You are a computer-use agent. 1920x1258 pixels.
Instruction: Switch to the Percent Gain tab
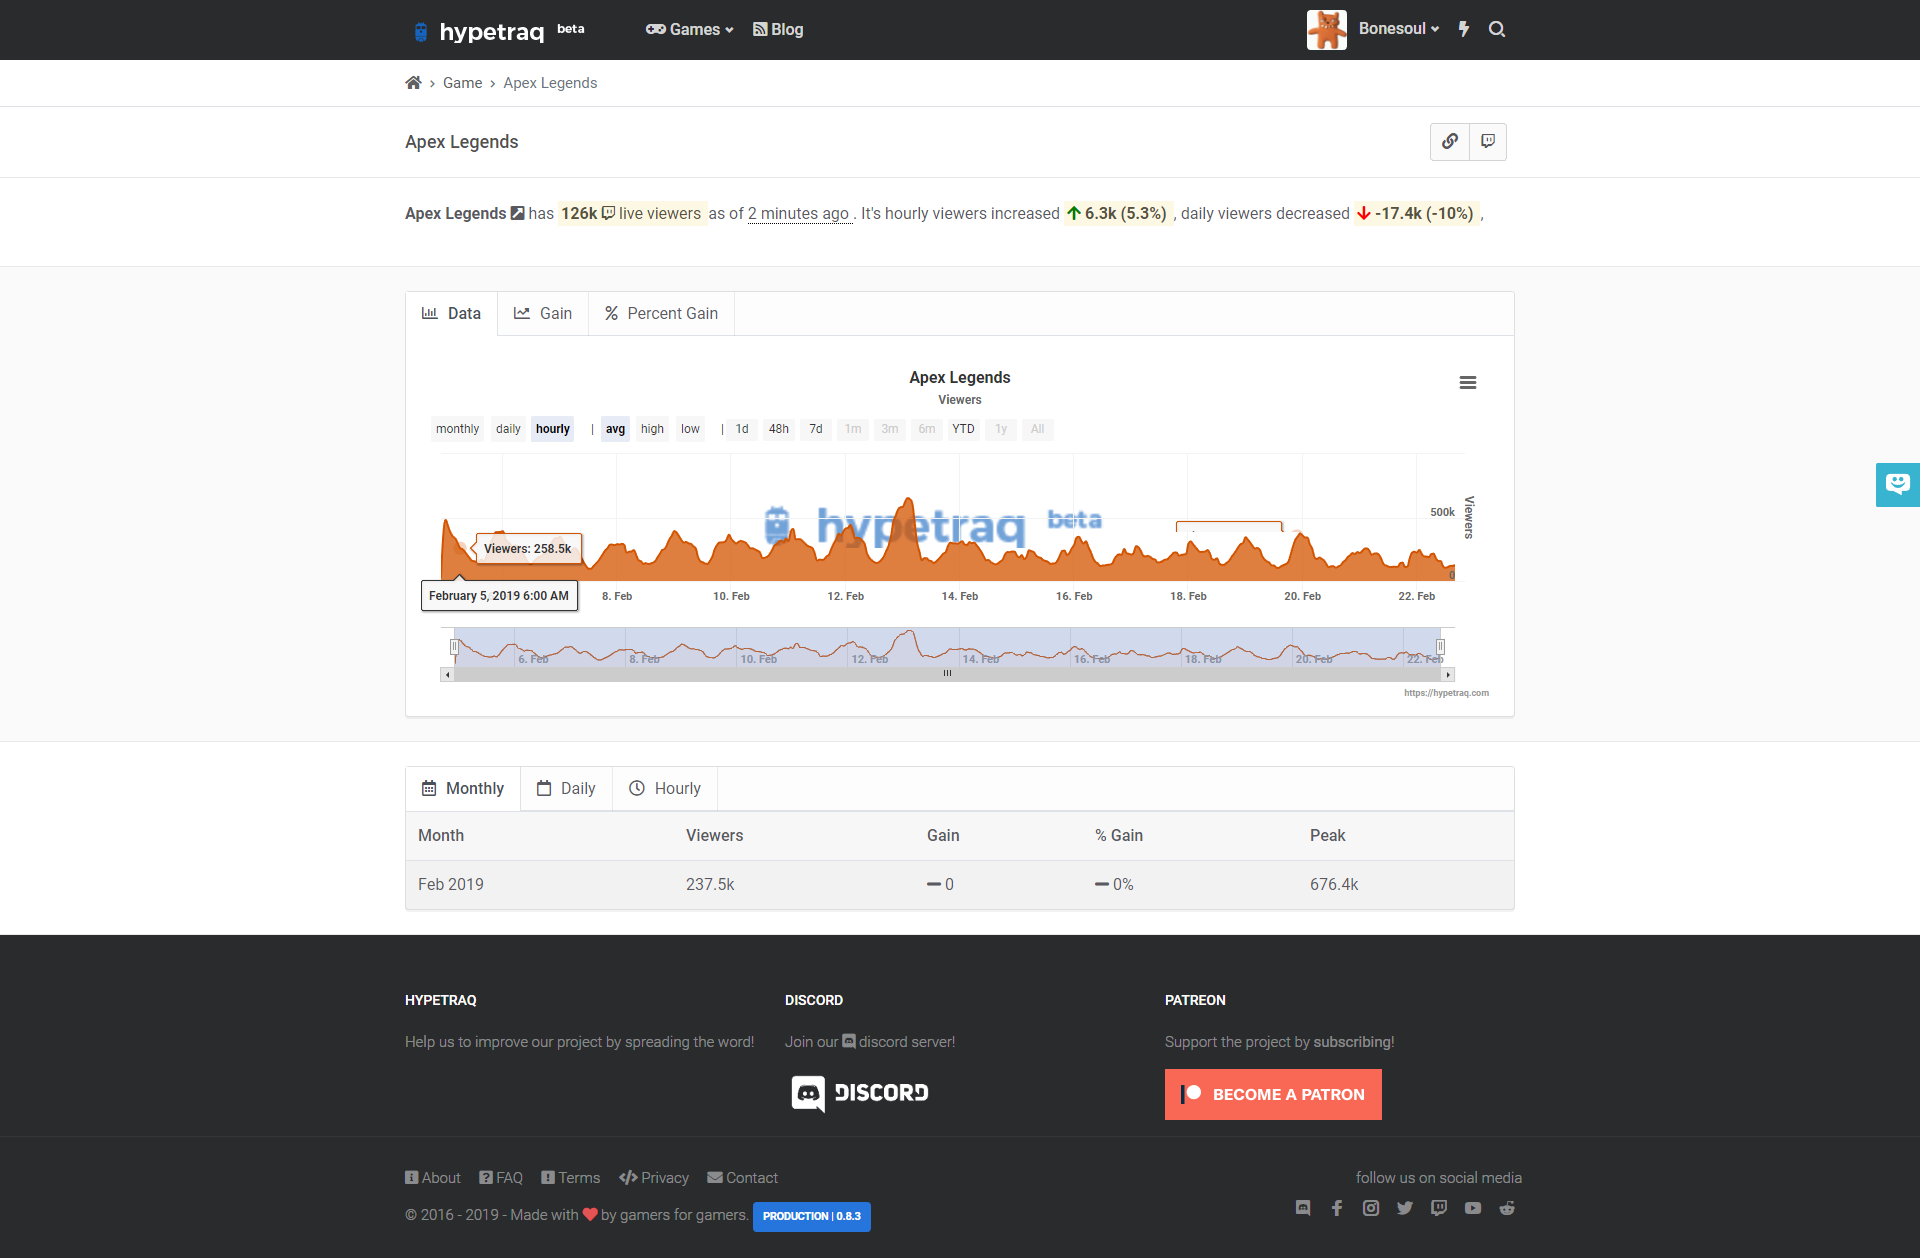click(x=661, y=313)
